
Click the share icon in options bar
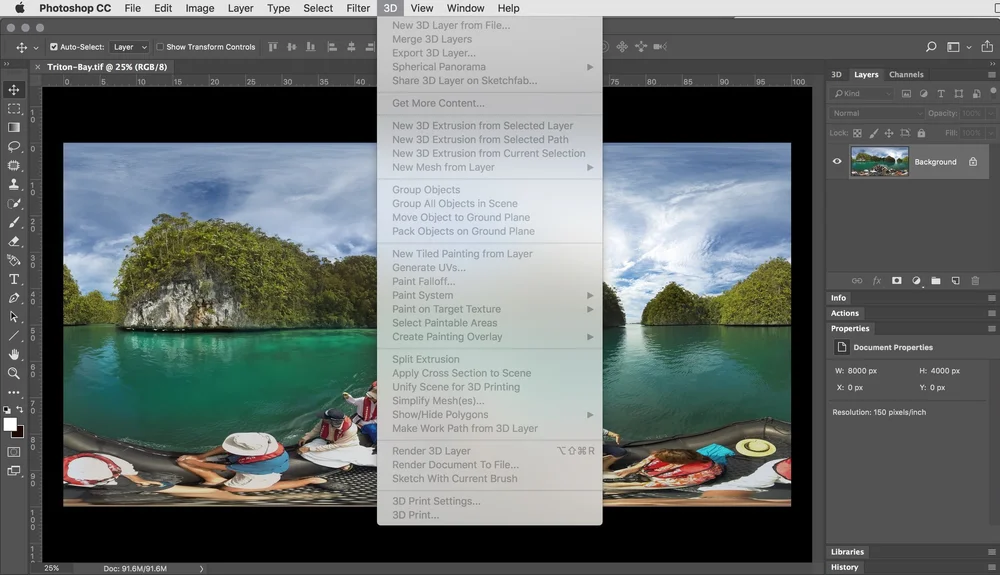click(x=987, y=47)
